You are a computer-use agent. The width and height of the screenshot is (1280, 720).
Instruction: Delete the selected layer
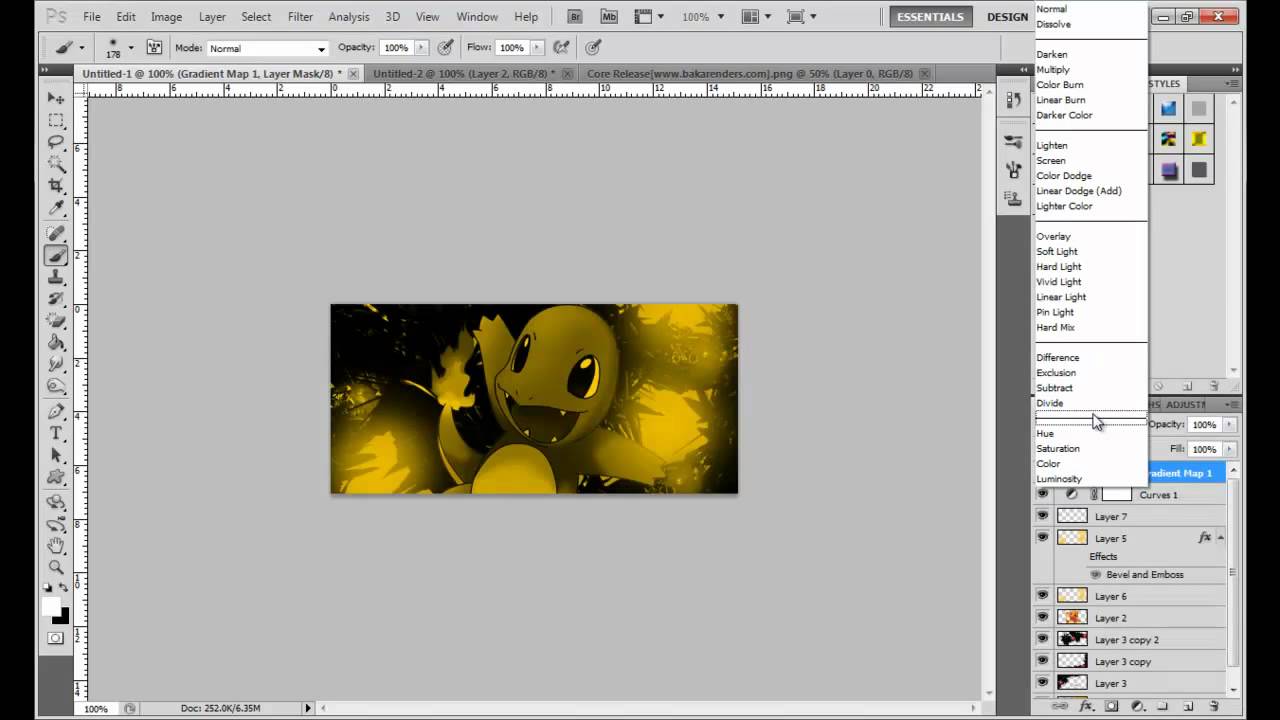[1214, 706]
